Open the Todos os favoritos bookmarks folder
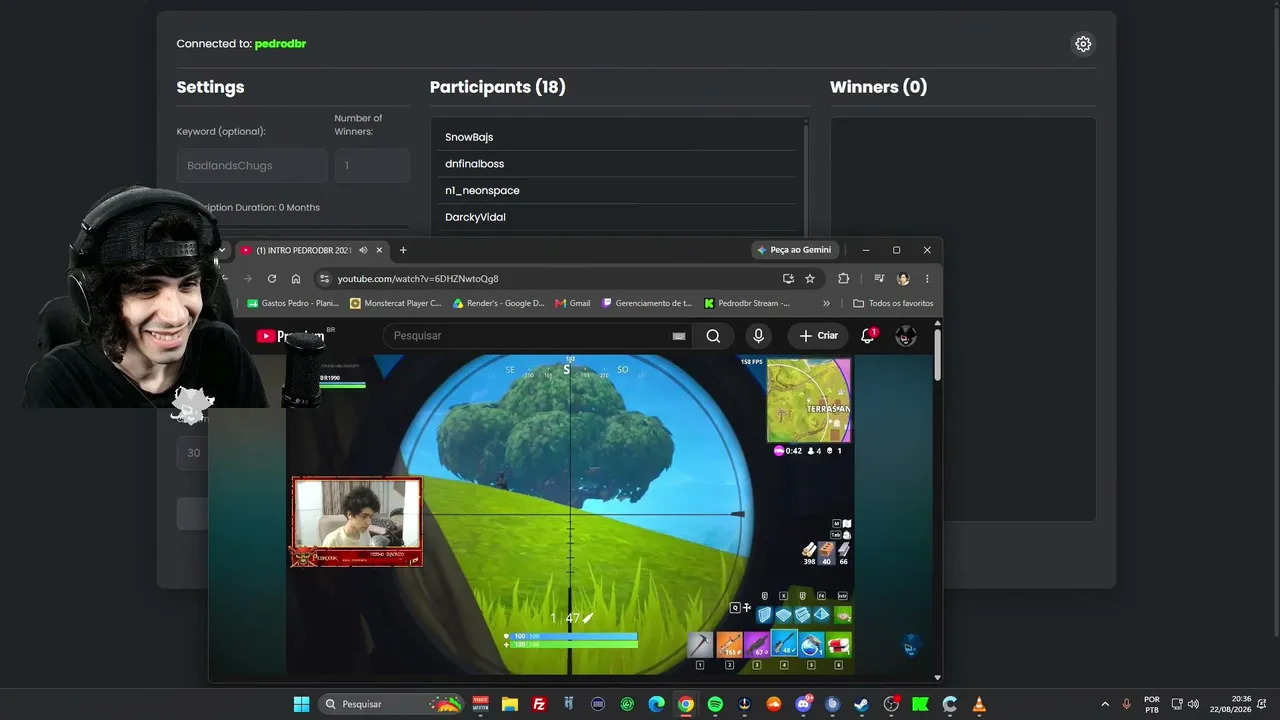The width and height of the screenshot is (1280, 720). pyautogui.click(x=893, y=303)
